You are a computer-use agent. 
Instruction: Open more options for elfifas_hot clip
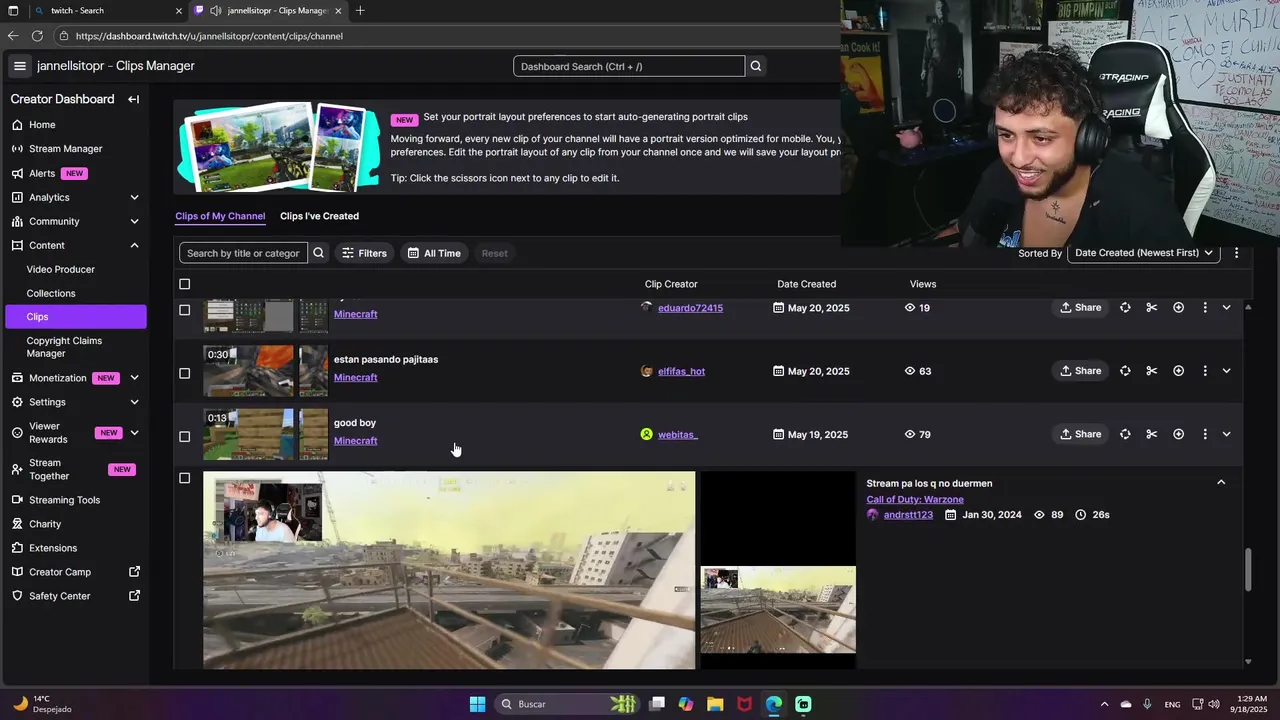point(1204,371)
